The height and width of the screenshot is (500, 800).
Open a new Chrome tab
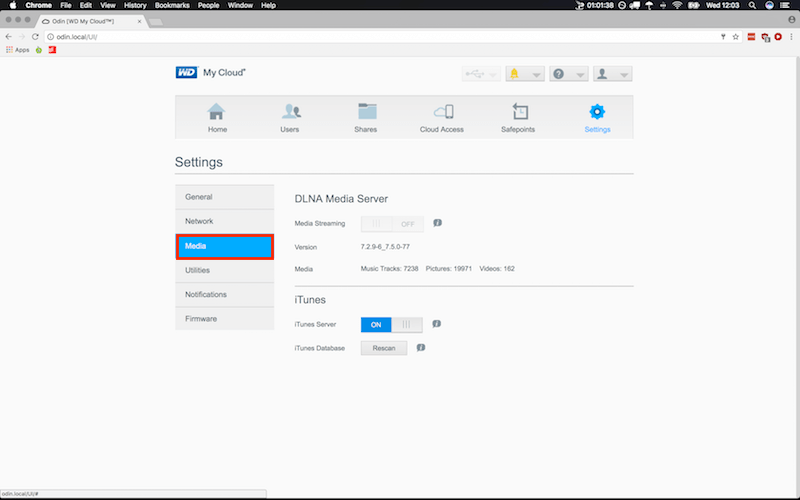pos(156,22)
